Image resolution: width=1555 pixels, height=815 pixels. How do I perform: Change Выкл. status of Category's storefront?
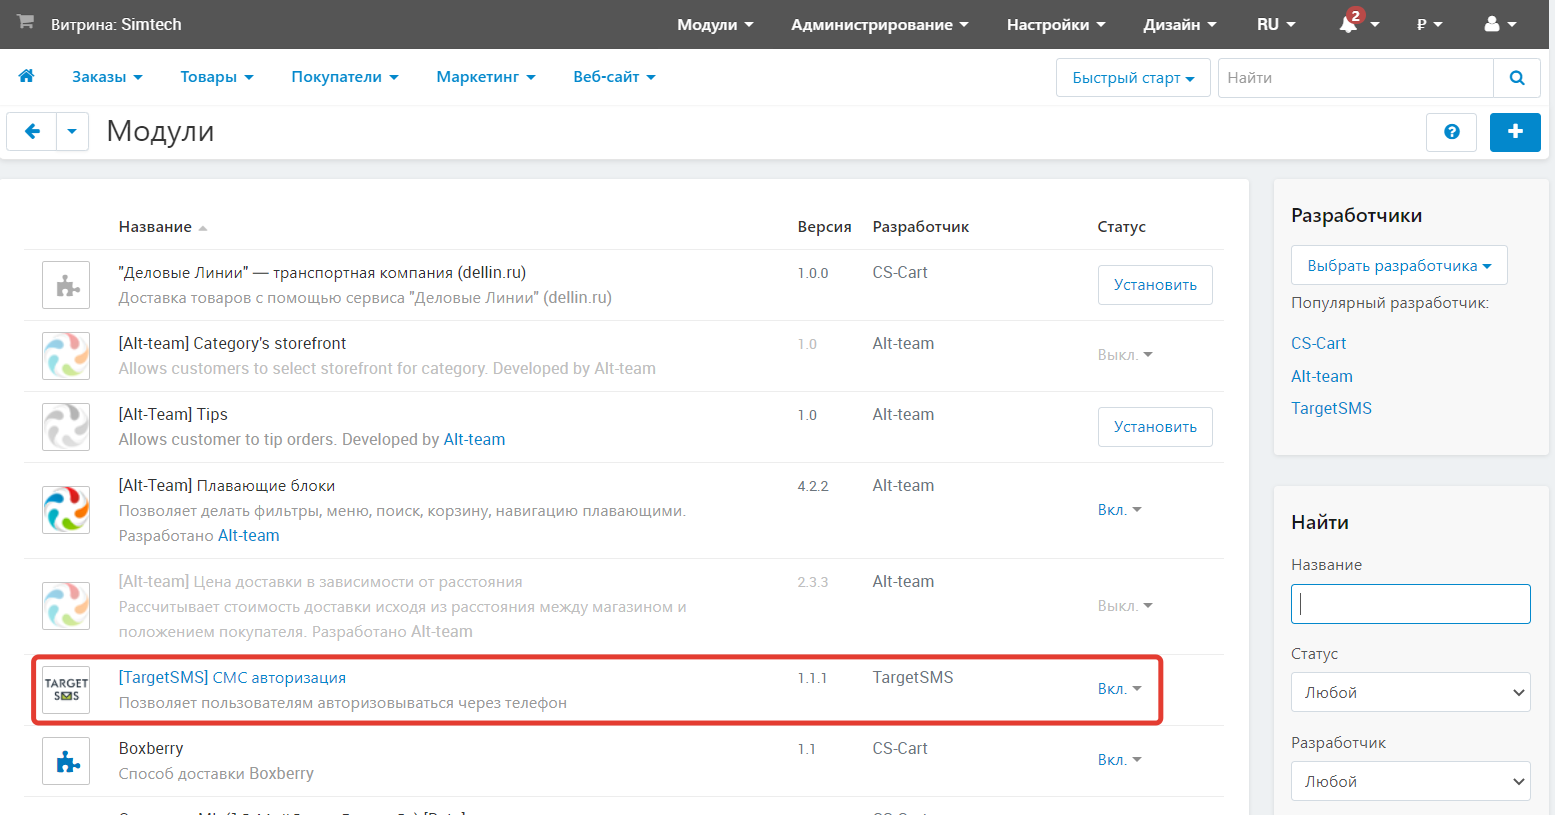pos(1125,355)
